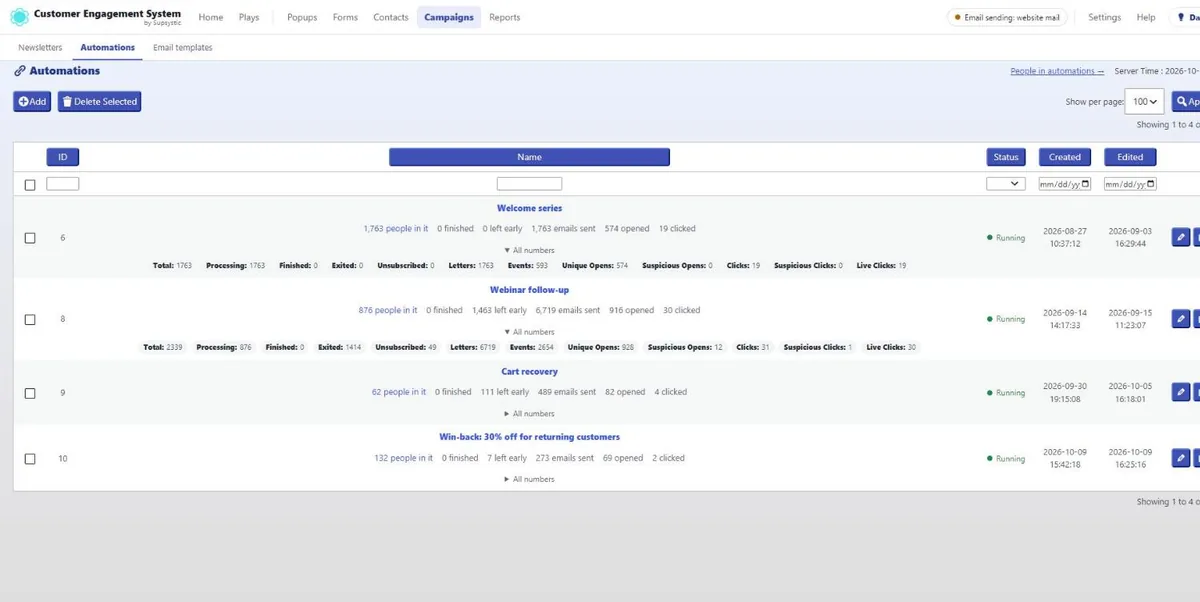Open edit pencil for Cart recovery row
The height and width of the screenshot is (602, 1200).
click(x=1181, y=393)
